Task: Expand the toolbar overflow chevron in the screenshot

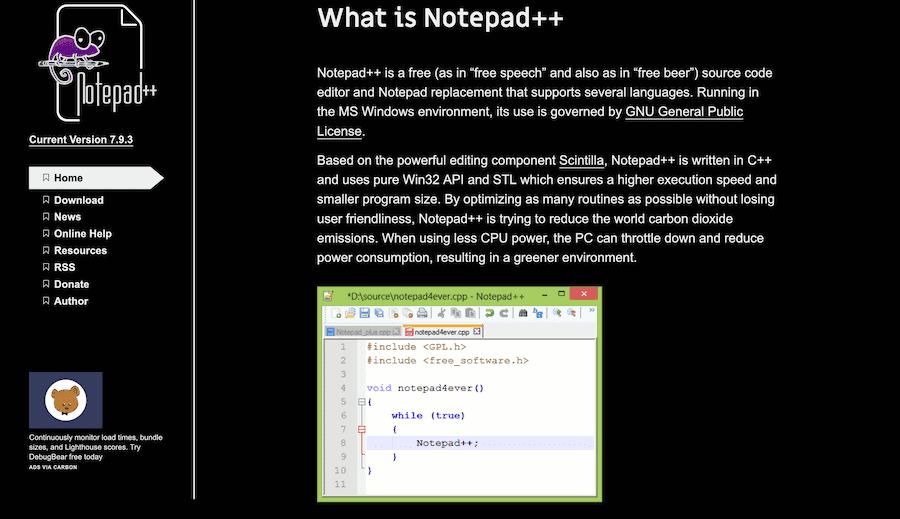Action: pyautogui.click(x=591, y=312)
